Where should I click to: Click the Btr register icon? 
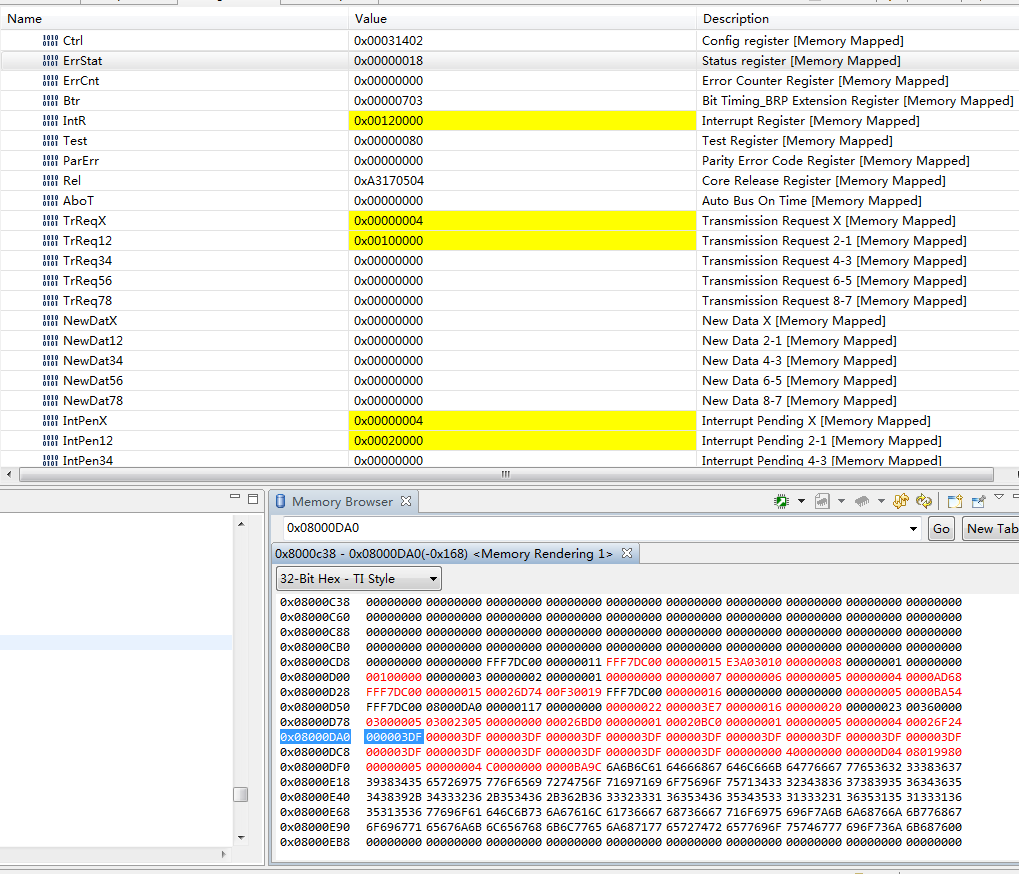(x=51, y=101)
